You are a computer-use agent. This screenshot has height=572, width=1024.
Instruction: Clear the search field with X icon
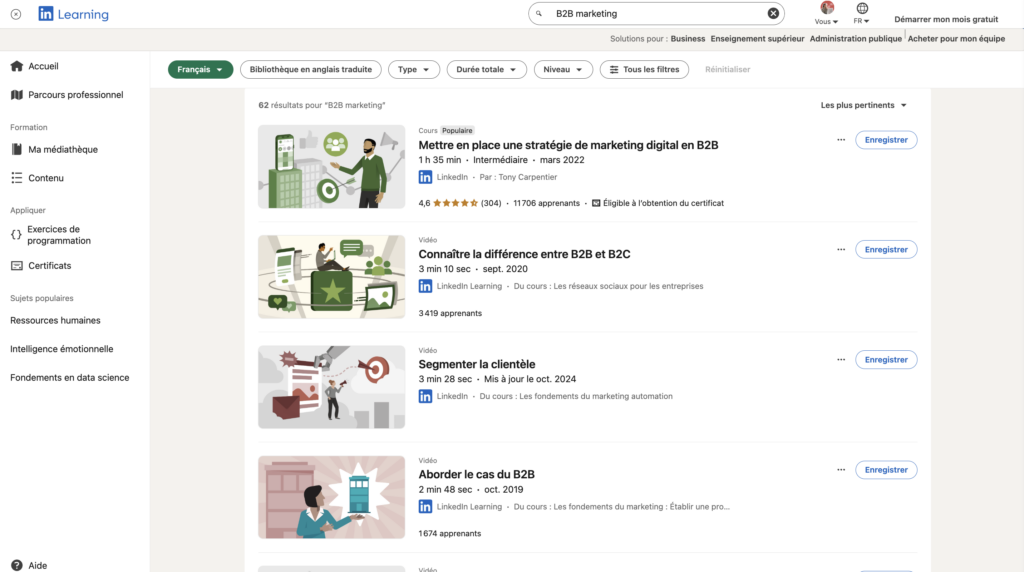773,14
